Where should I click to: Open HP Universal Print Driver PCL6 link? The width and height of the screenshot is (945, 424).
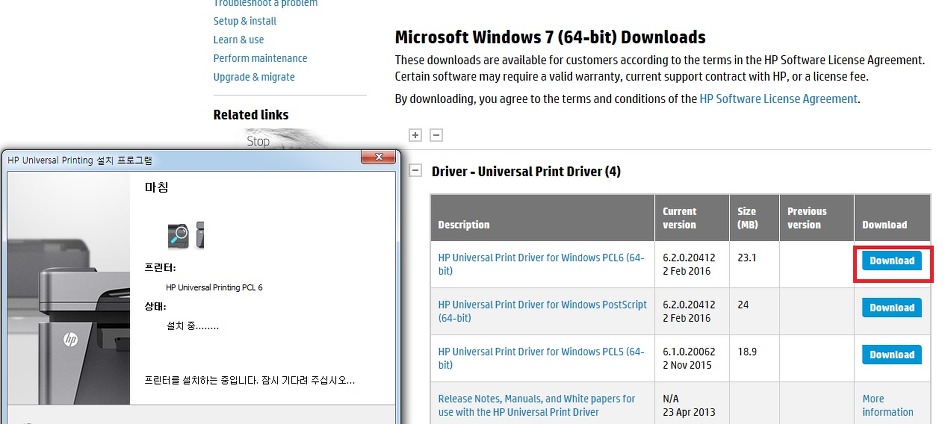(541, 264)
